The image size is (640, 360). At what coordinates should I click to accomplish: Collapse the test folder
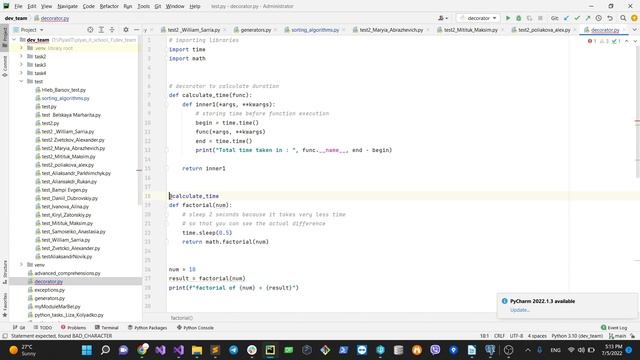coord(22,81)
